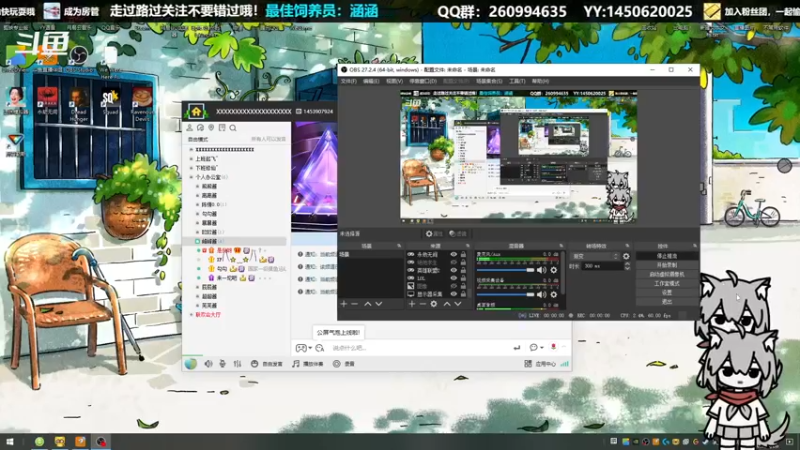This screenshot has height=450, width=800.
Task: Toggle lock on 英雄联盟 source
Action: tap(463, 270)
